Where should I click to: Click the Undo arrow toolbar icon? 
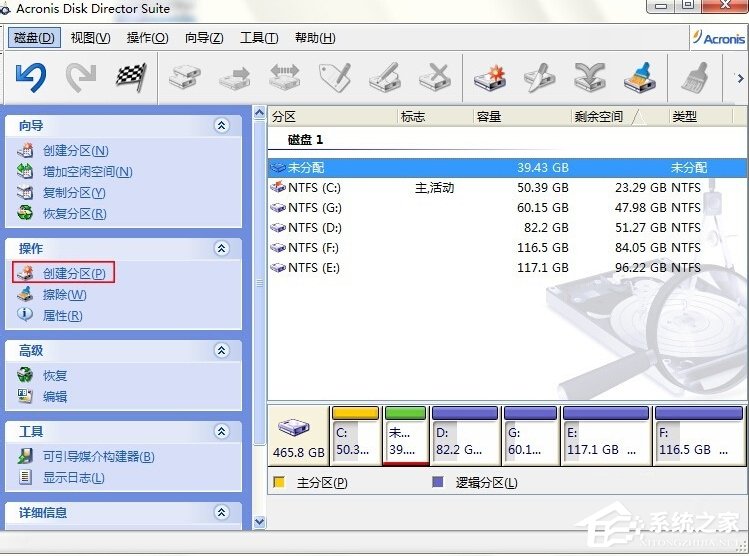coord(32,77)
